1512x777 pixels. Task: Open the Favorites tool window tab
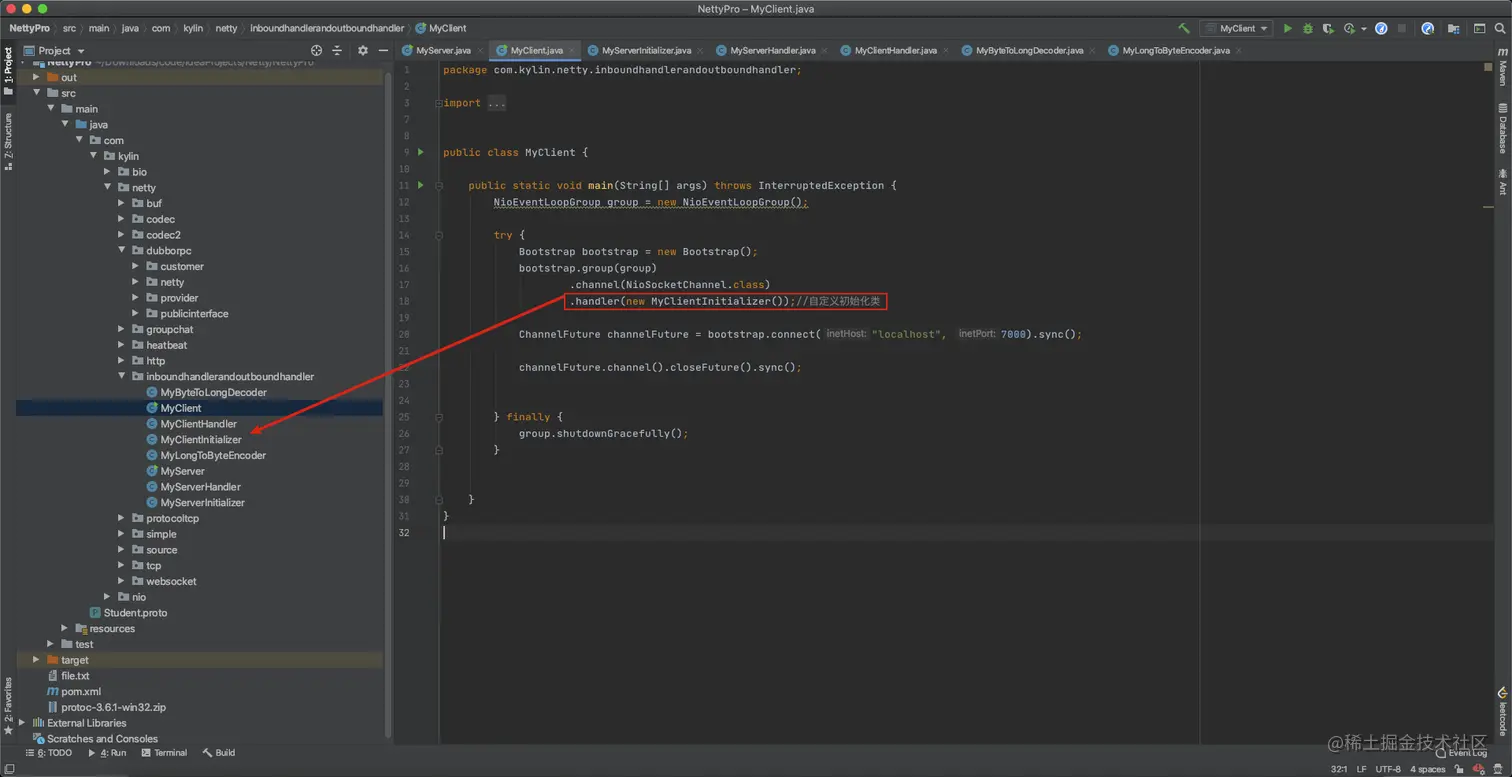click(x=8, y=706)
